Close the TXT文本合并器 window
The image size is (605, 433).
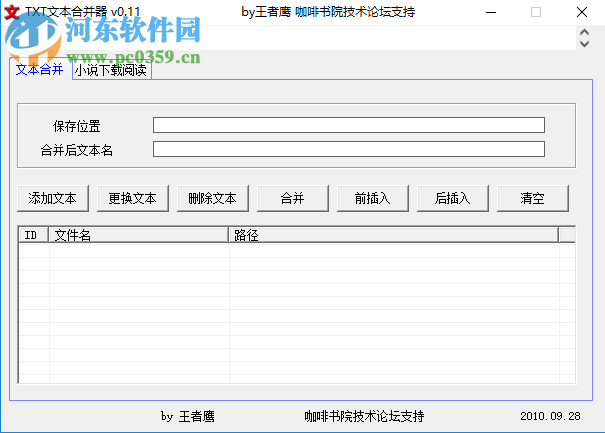(582, 12)
